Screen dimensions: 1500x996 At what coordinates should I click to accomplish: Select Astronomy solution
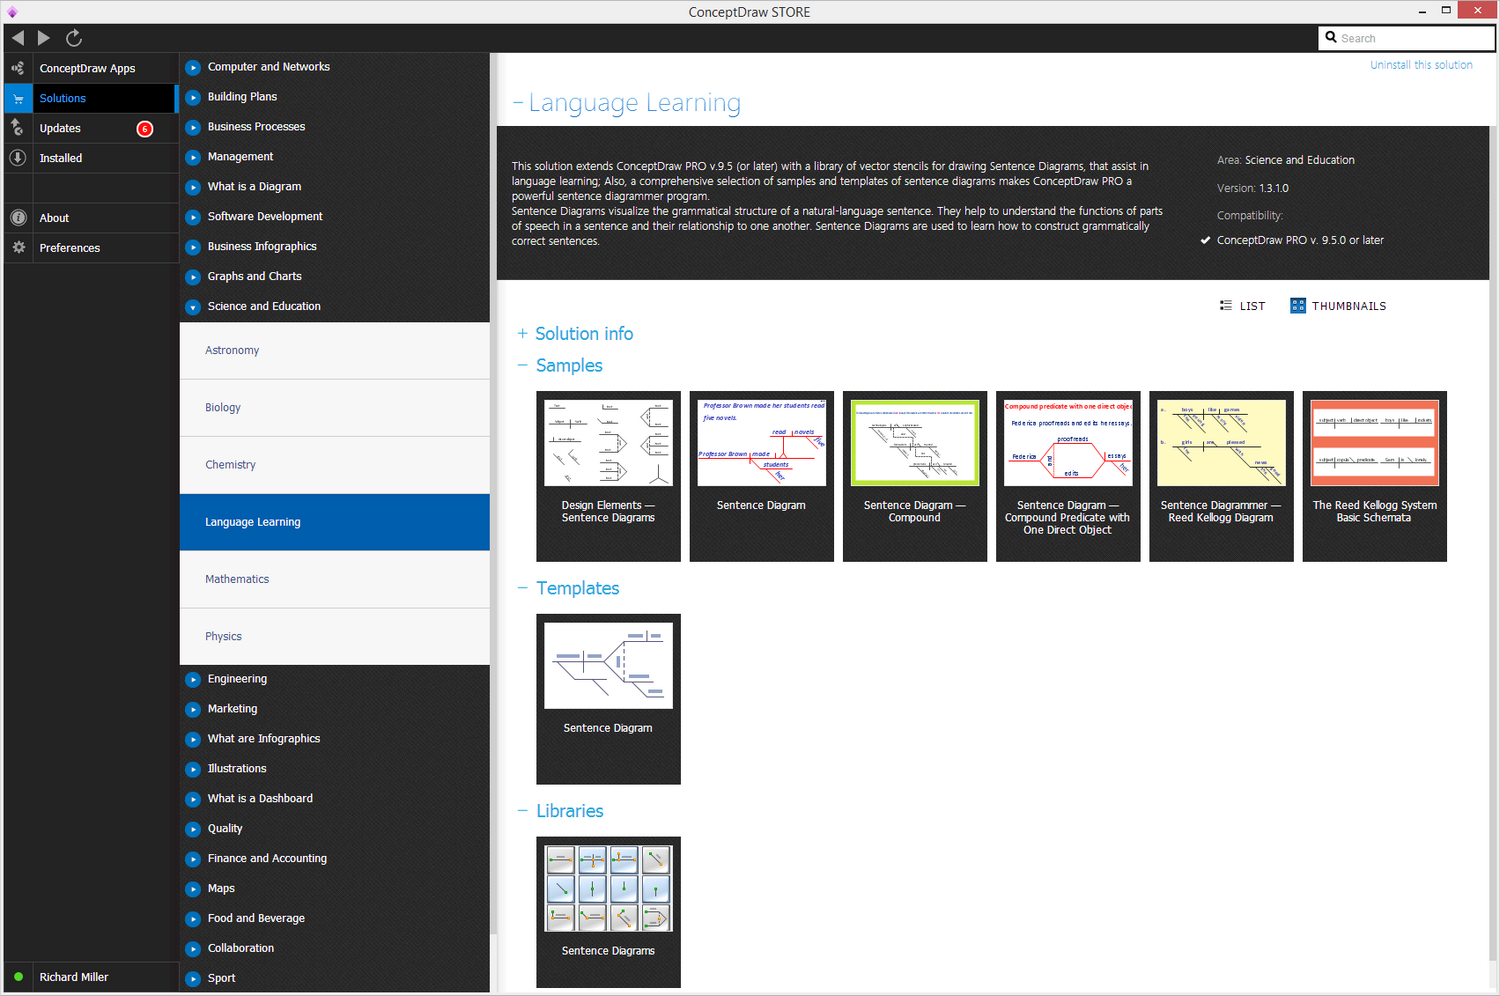point(335,351)
